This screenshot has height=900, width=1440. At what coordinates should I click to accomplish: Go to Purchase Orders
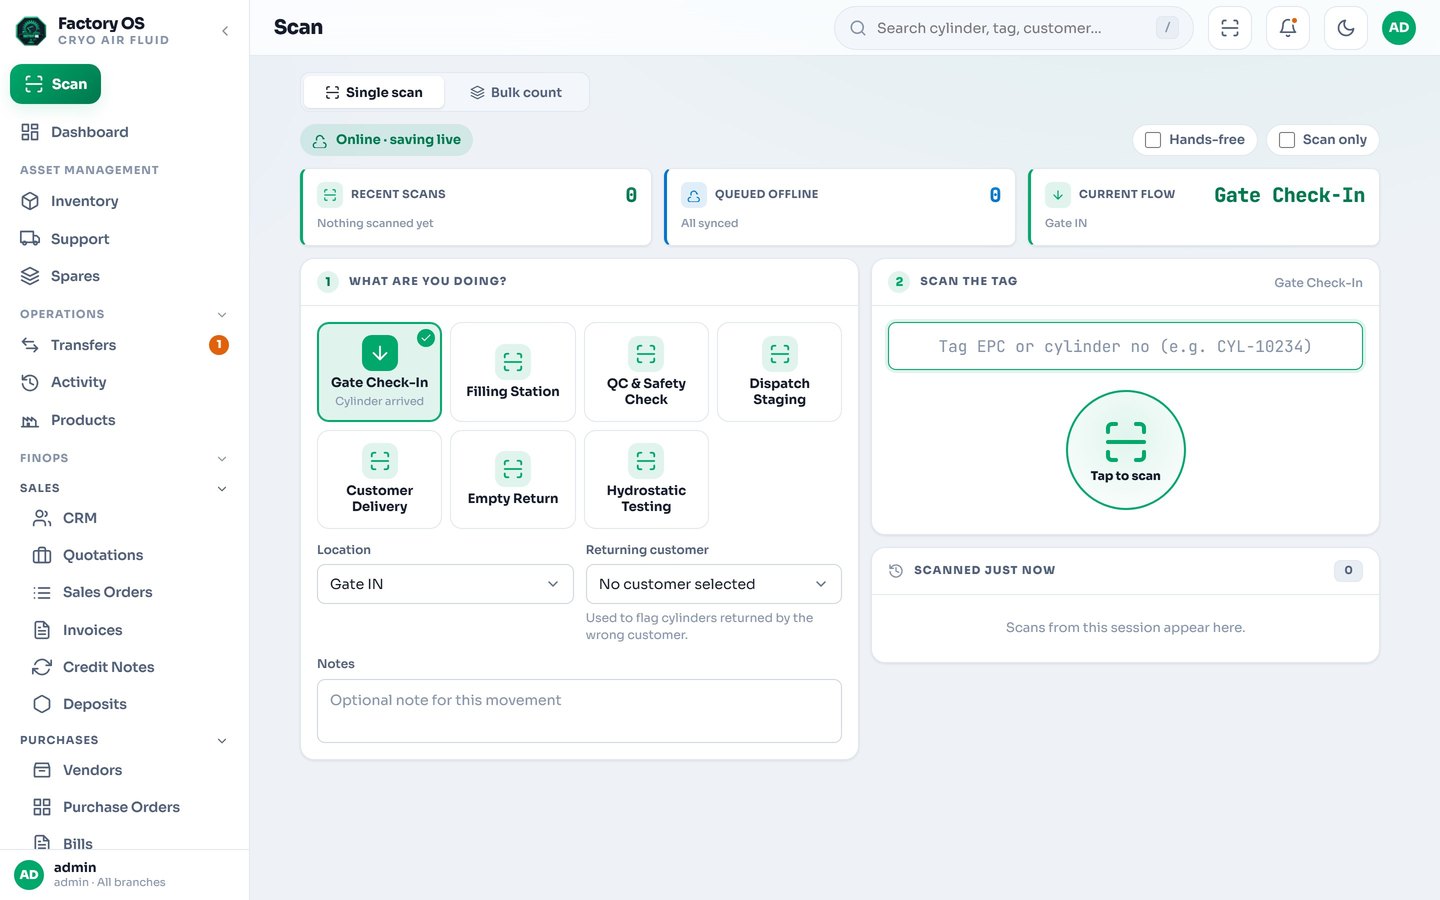tap(130, 807)
